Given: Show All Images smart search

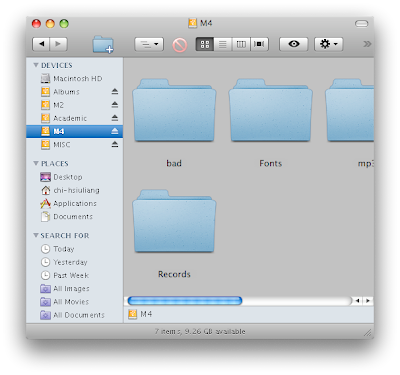Looking at the screenshot, I should click(x=74, y=289).
